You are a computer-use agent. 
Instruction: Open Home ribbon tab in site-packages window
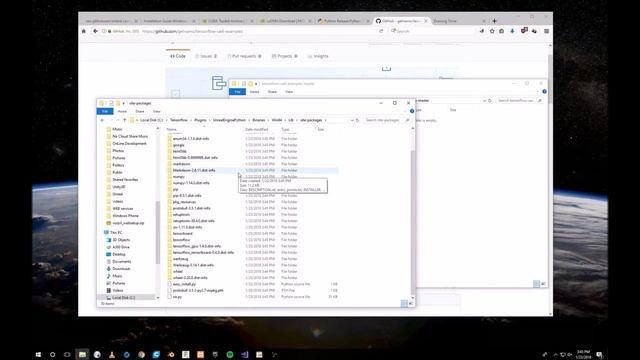[122, 111]
